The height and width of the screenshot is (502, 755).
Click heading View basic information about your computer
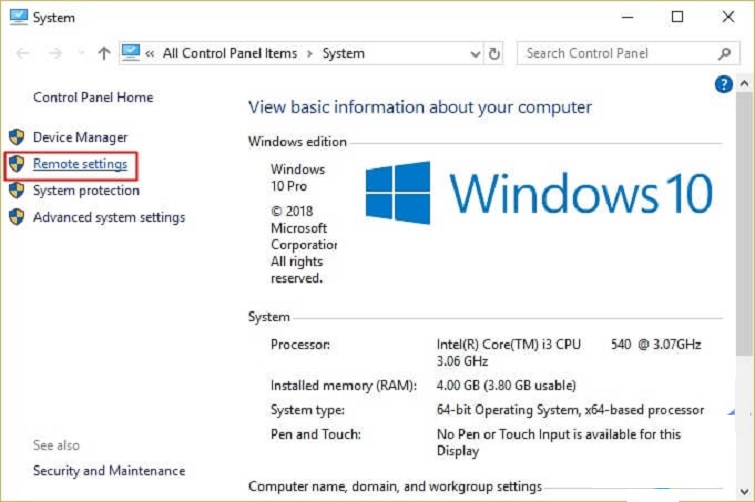pyautogui.click(x=420, y=107)
